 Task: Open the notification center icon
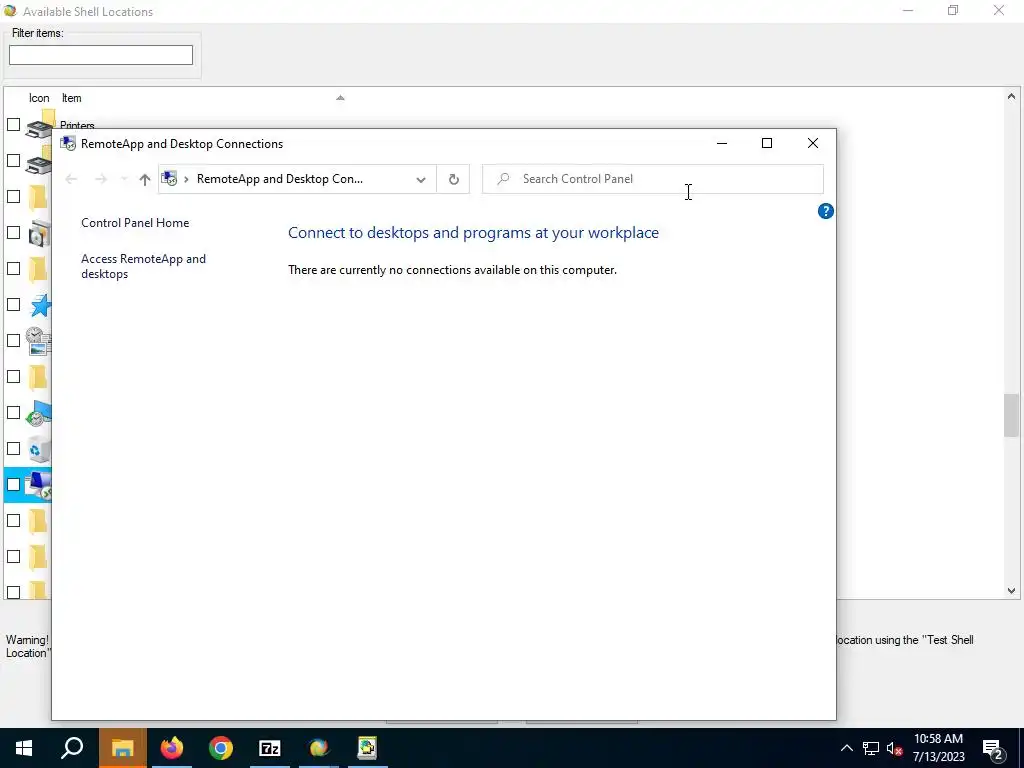click(x=993, y=749)
